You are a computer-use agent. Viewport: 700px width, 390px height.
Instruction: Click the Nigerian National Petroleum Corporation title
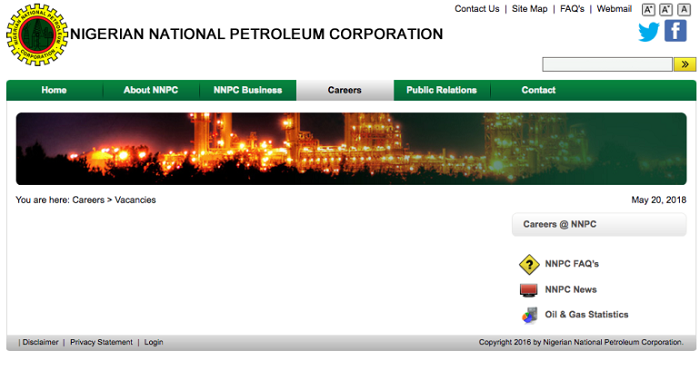257,34
